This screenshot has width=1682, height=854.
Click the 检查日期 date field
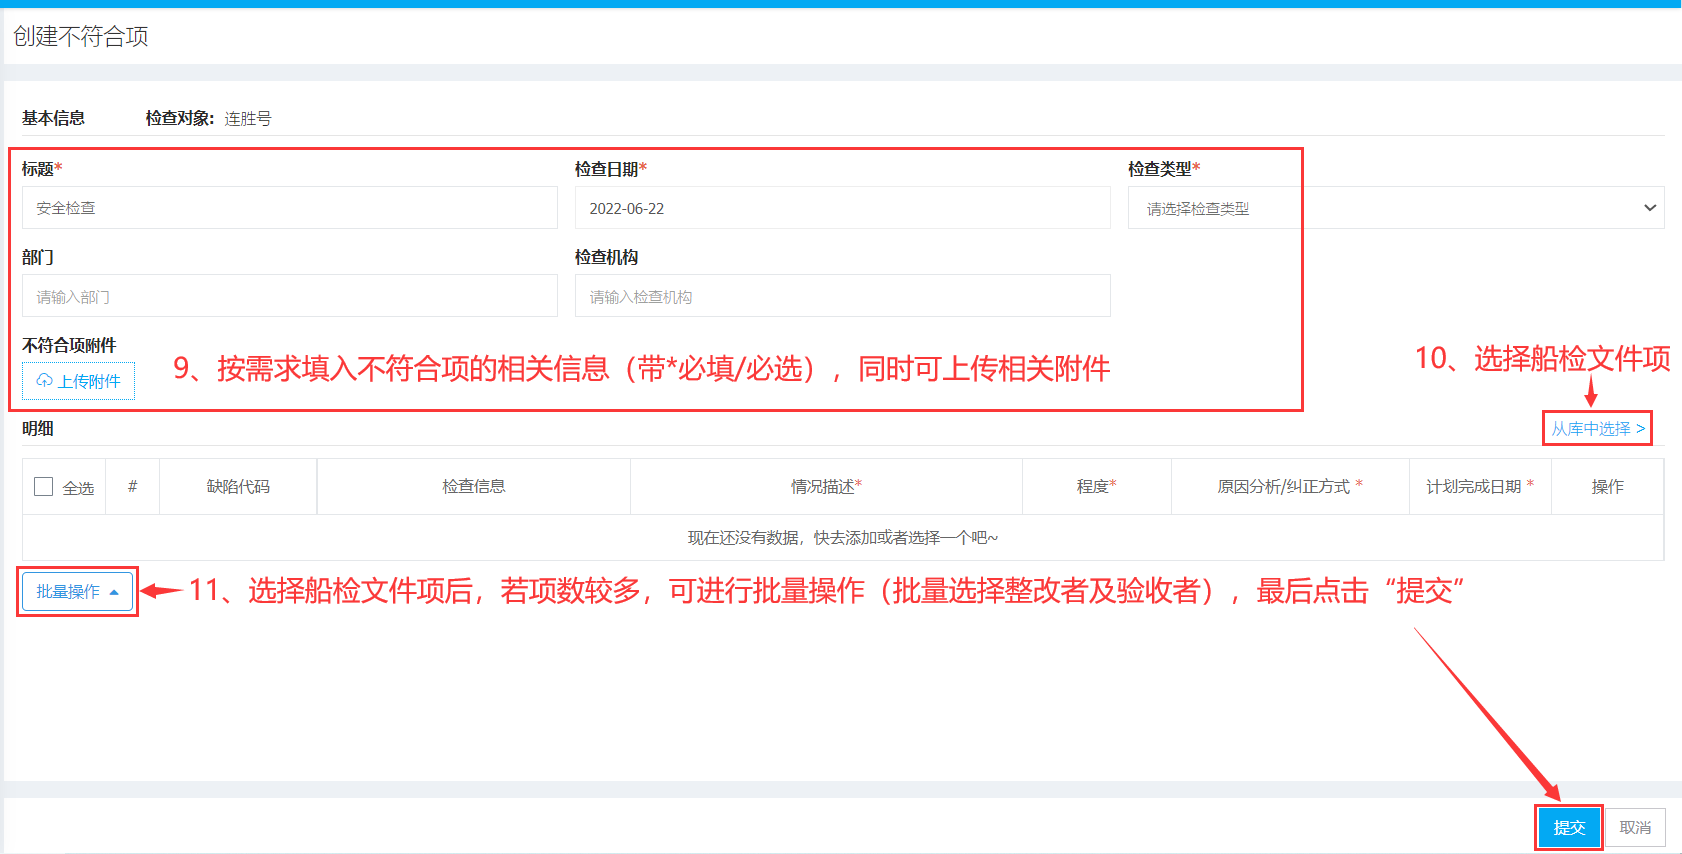pos(843,208)
